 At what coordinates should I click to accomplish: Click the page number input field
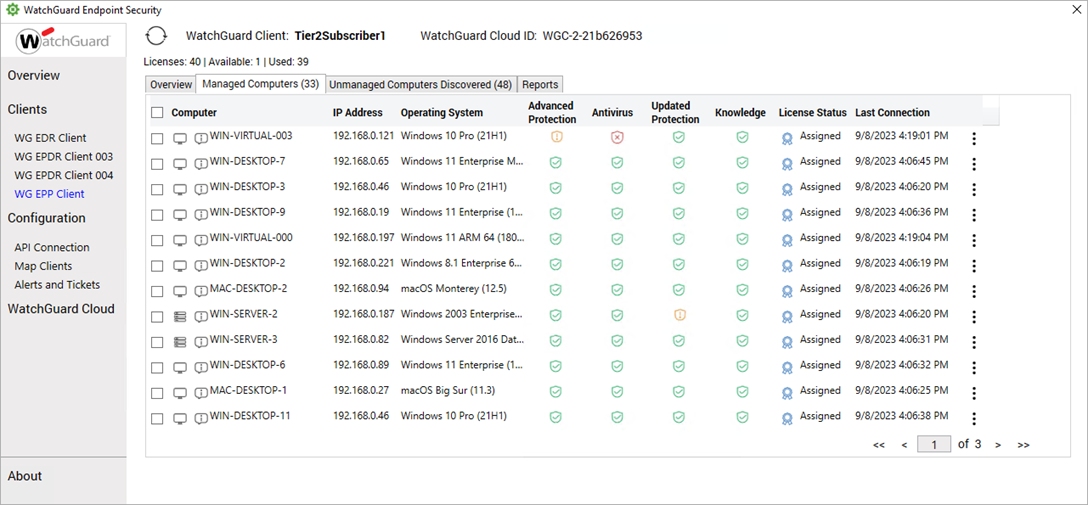point(934,445)
